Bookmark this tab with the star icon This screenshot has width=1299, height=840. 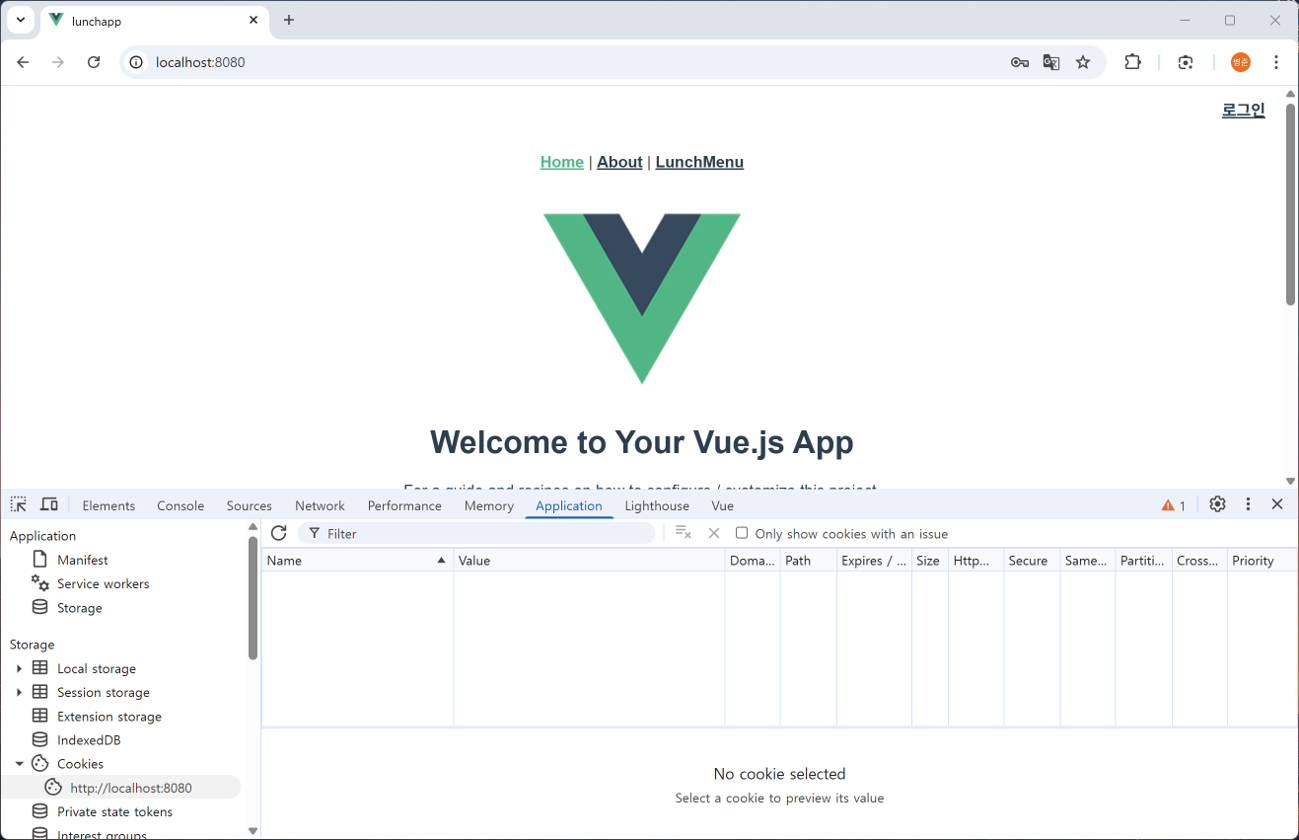(1083, 62)
